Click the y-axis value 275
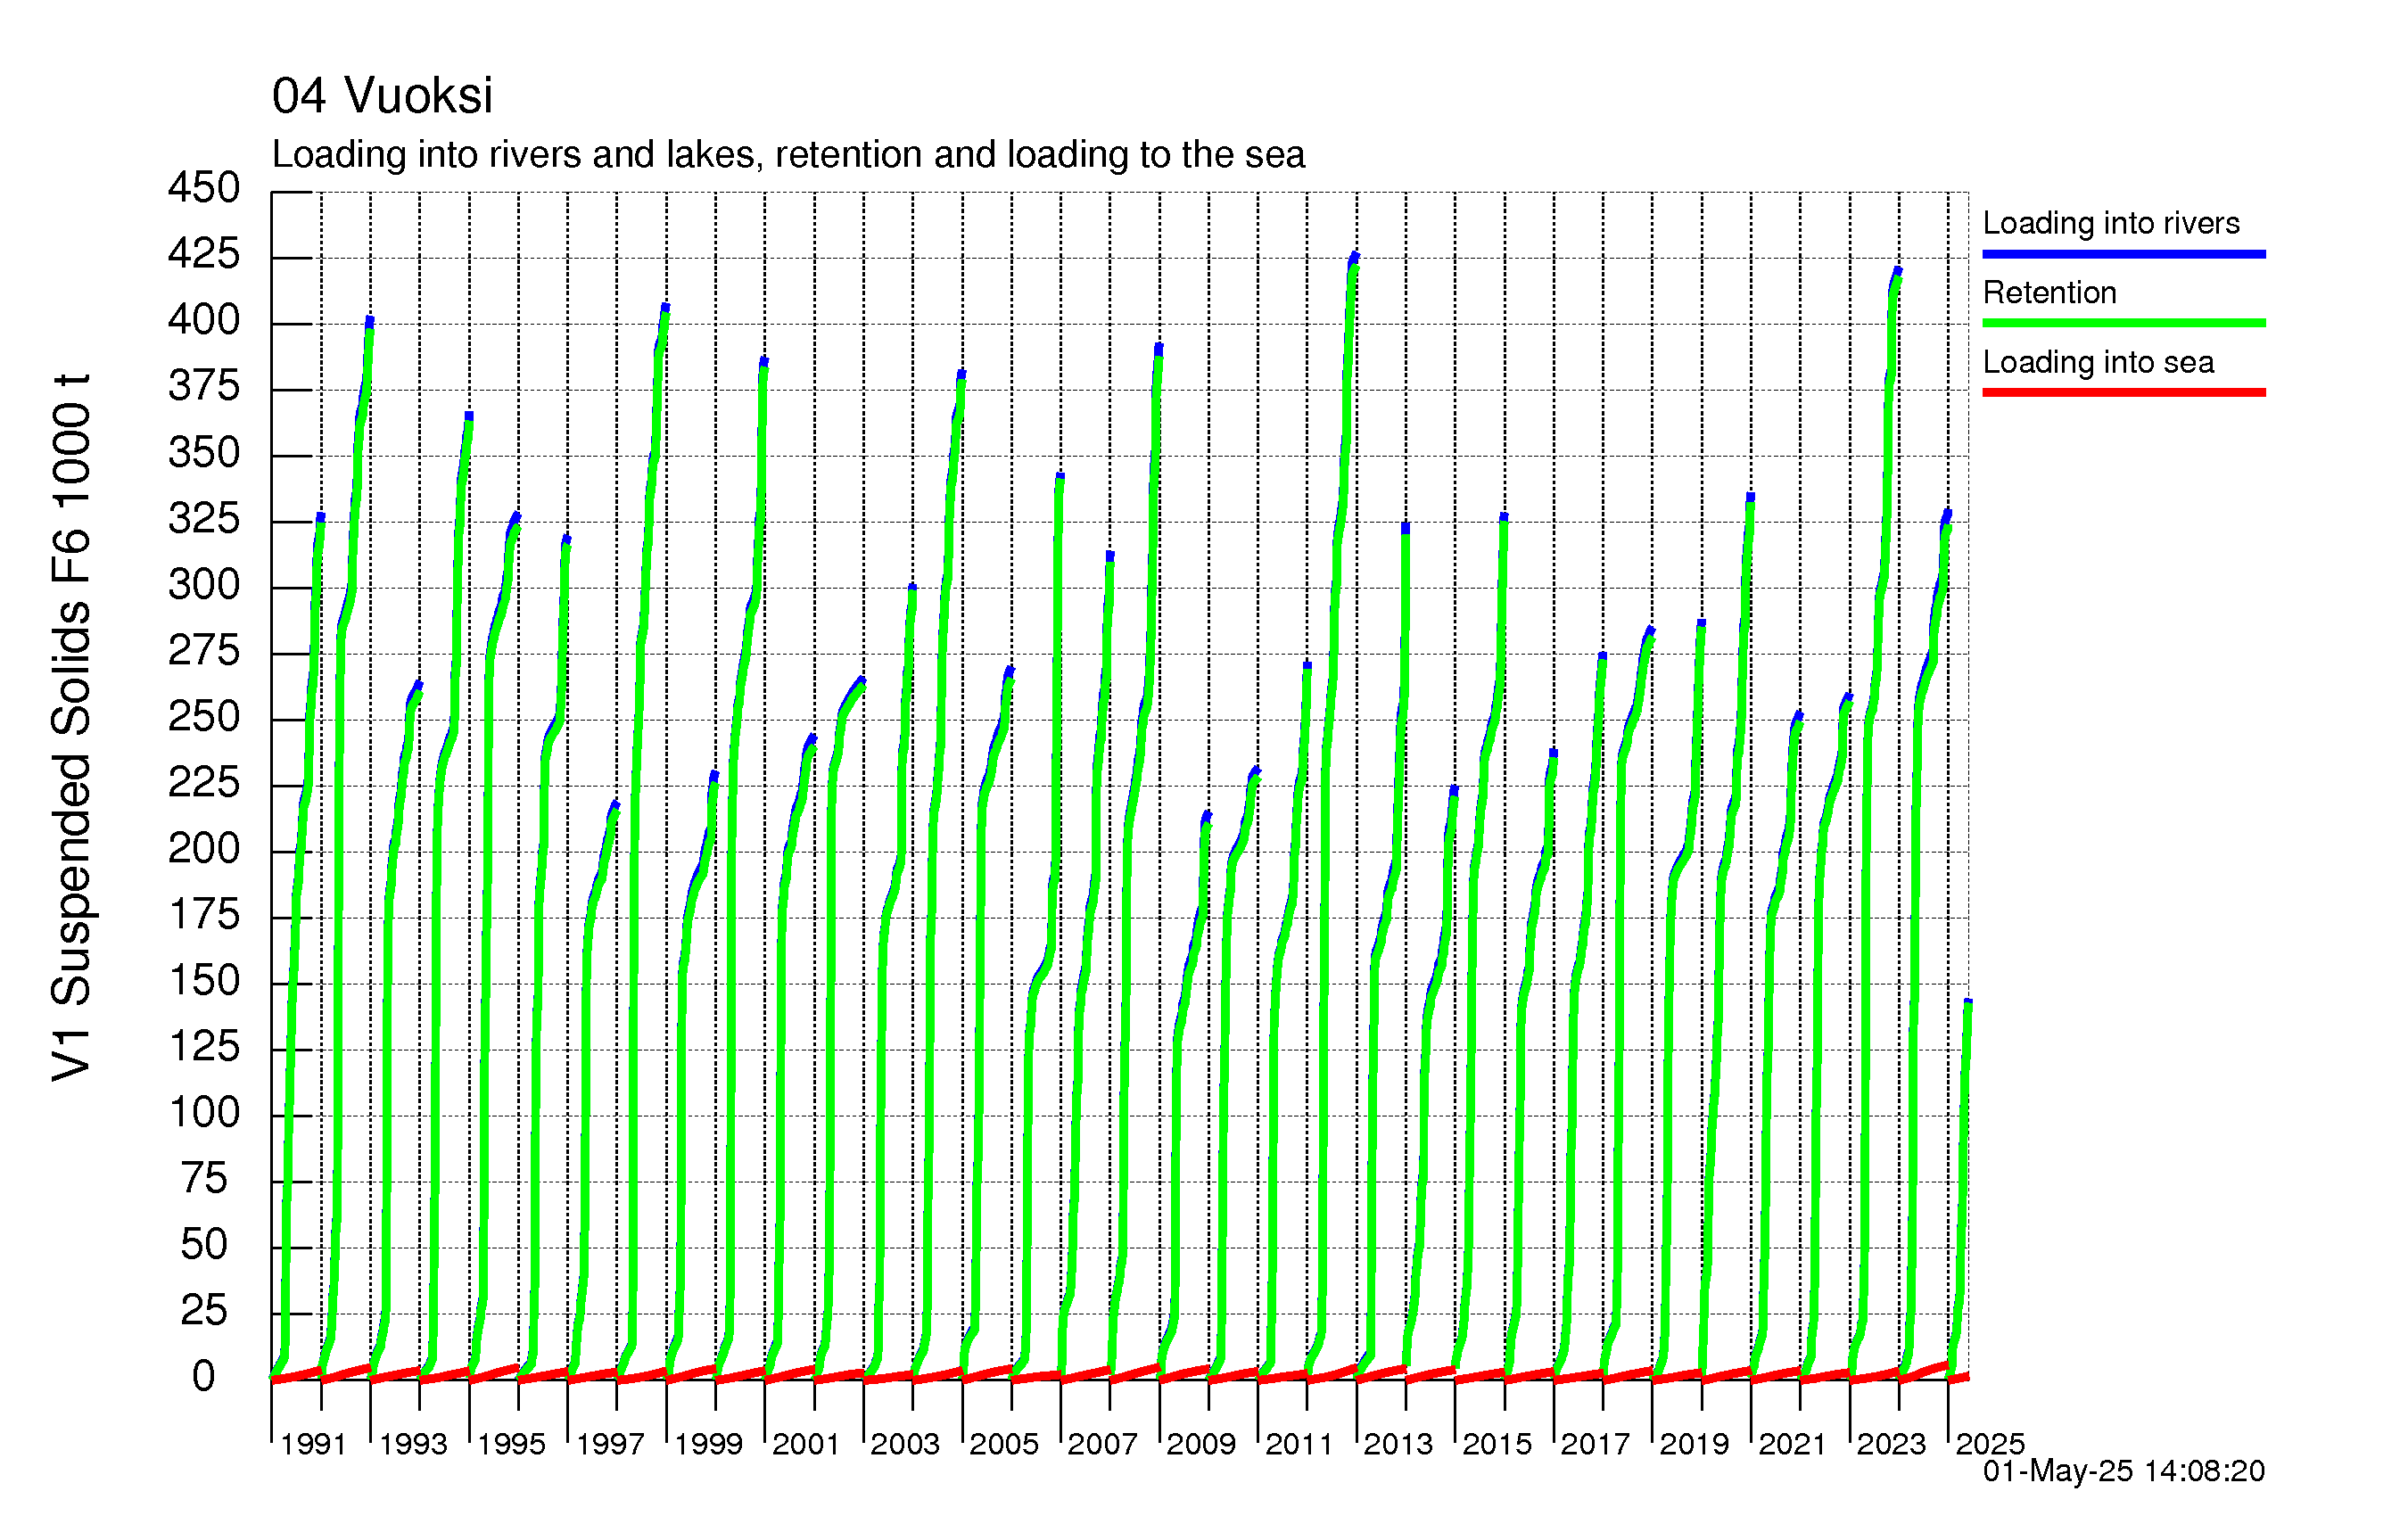The width and height of the screenshot is (2408, 1516). pyautogui.click(x=204, y=651)
